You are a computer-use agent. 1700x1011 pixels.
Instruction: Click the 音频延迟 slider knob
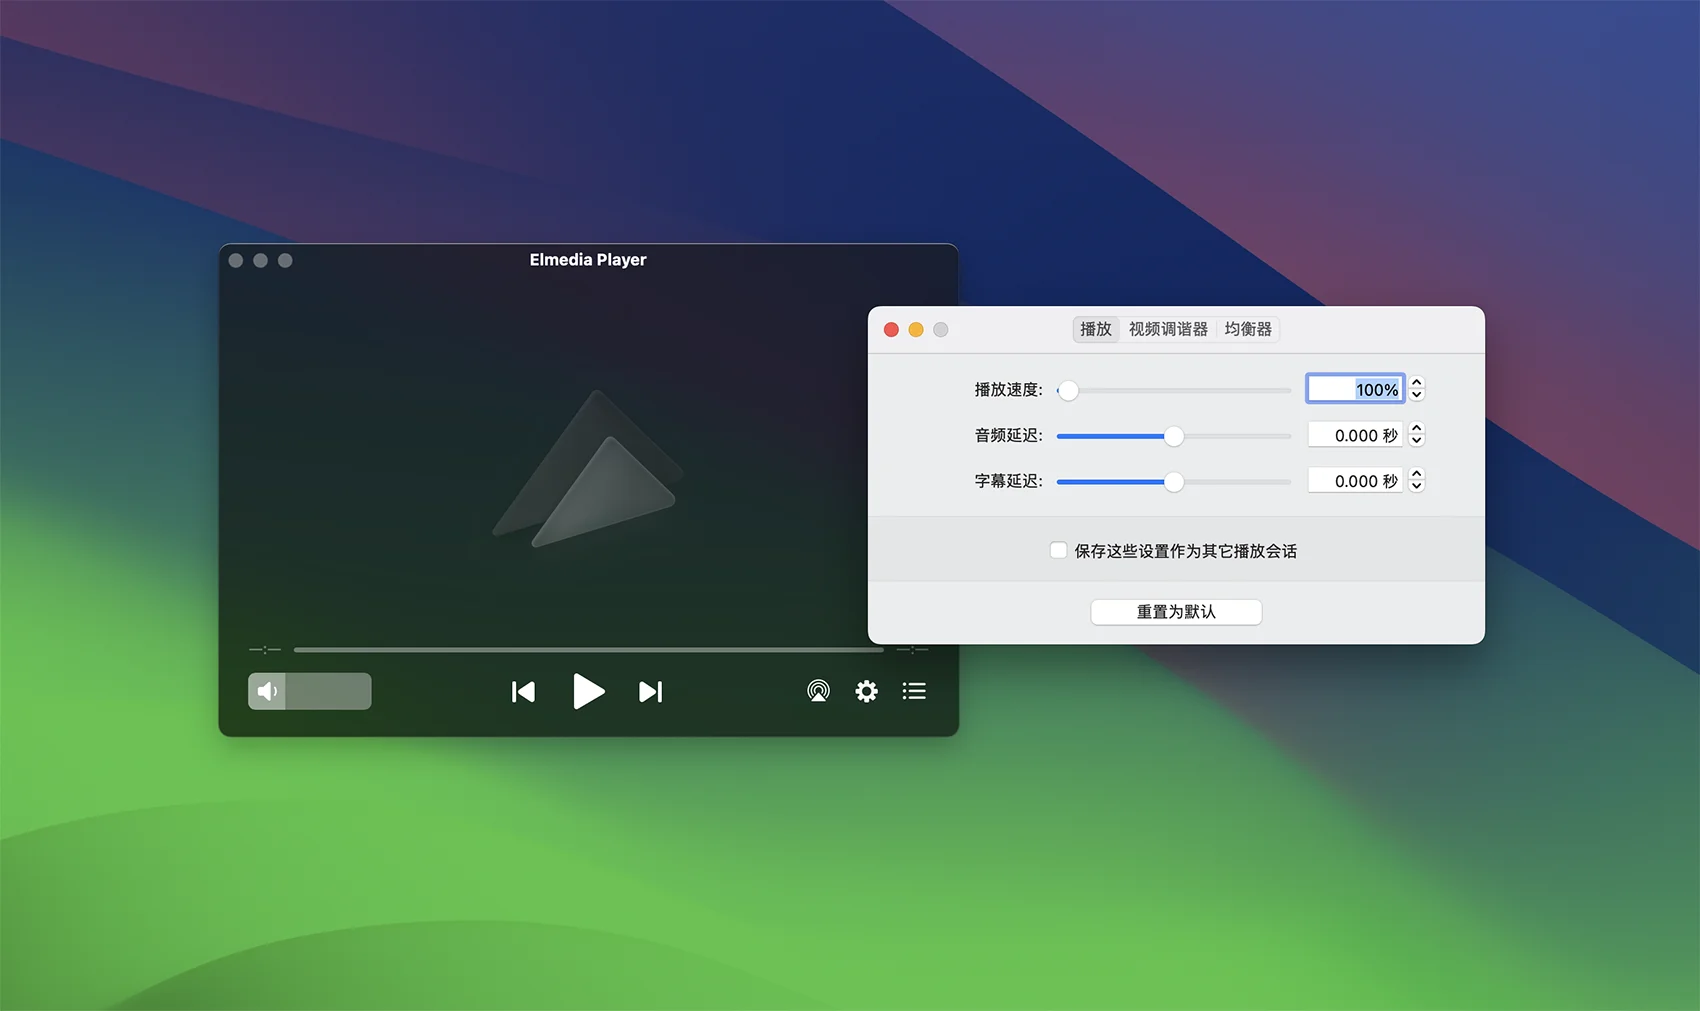[1174, 436]
